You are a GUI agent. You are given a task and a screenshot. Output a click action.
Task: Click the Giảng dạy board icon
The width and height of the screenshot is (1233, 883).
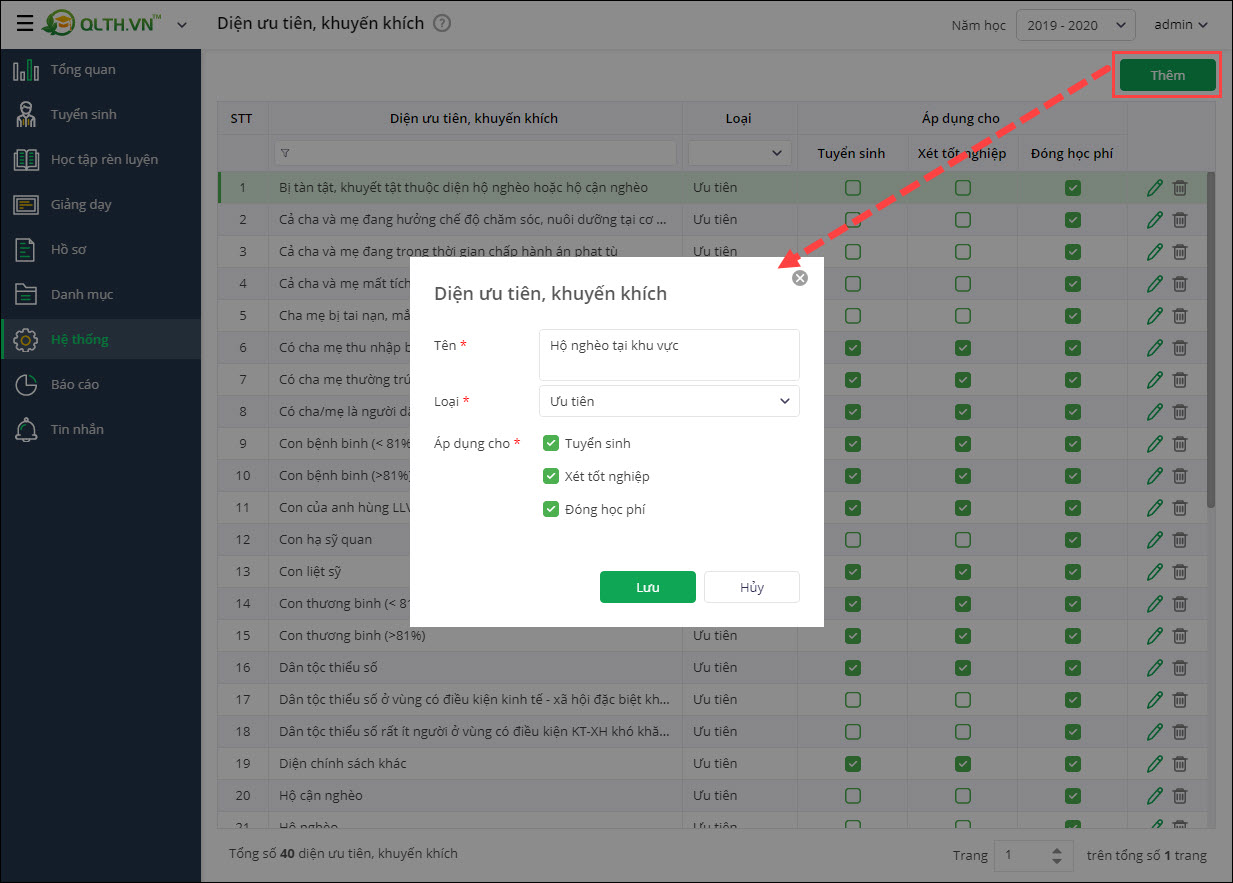click(26, 205)
